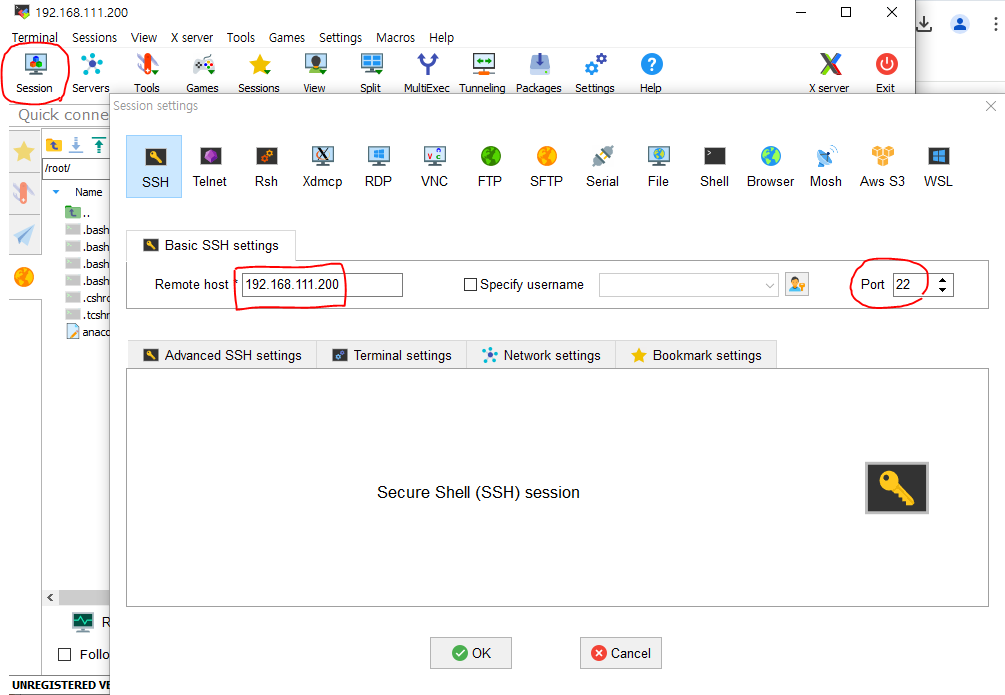Open the Network settings tab
This screenshot has height=695, width=1005.
541,355
